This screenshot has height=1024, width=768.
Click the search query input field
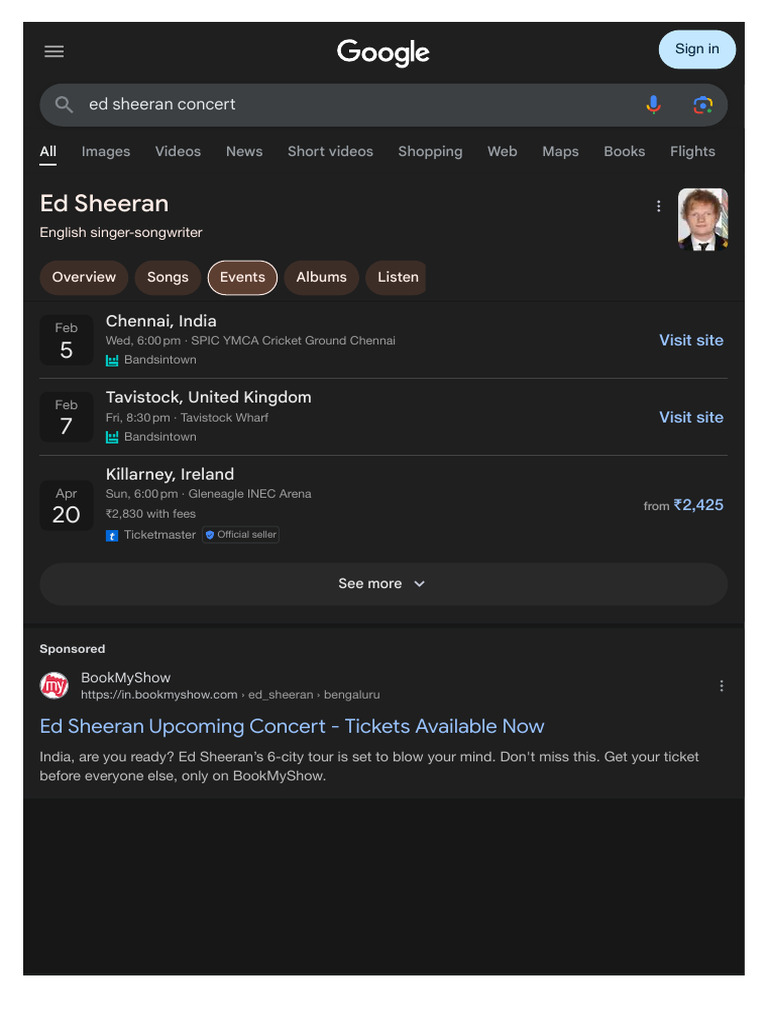pos(350,104)
